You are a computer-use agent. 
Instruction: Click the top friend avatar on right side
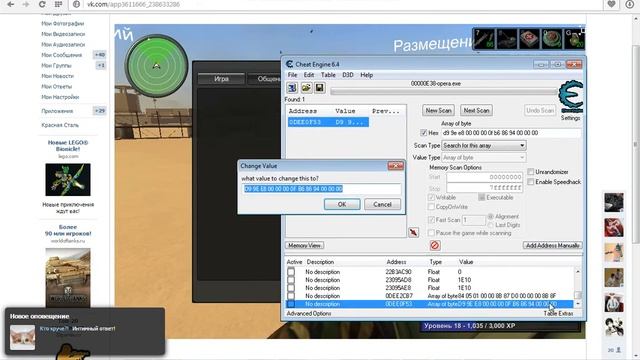(614, 203)
